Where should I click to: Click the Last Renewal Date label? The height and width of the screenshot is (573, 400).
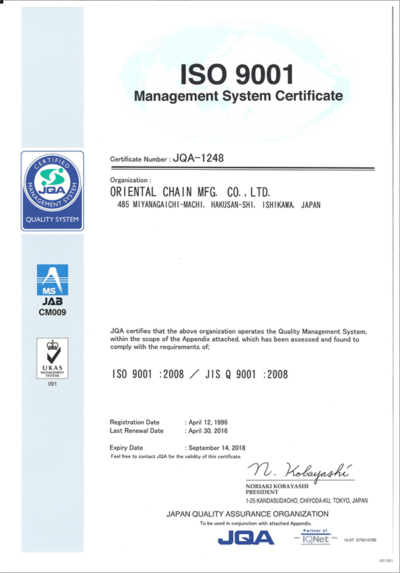click(x=137, y=431)
